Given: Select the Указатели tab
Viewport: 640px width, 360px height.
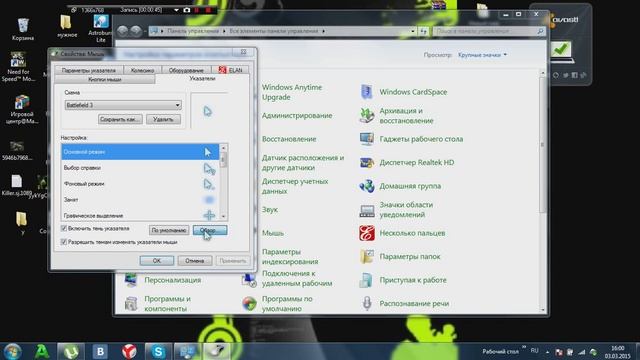Looking at the screenshot, I should [x=202, y=78].
